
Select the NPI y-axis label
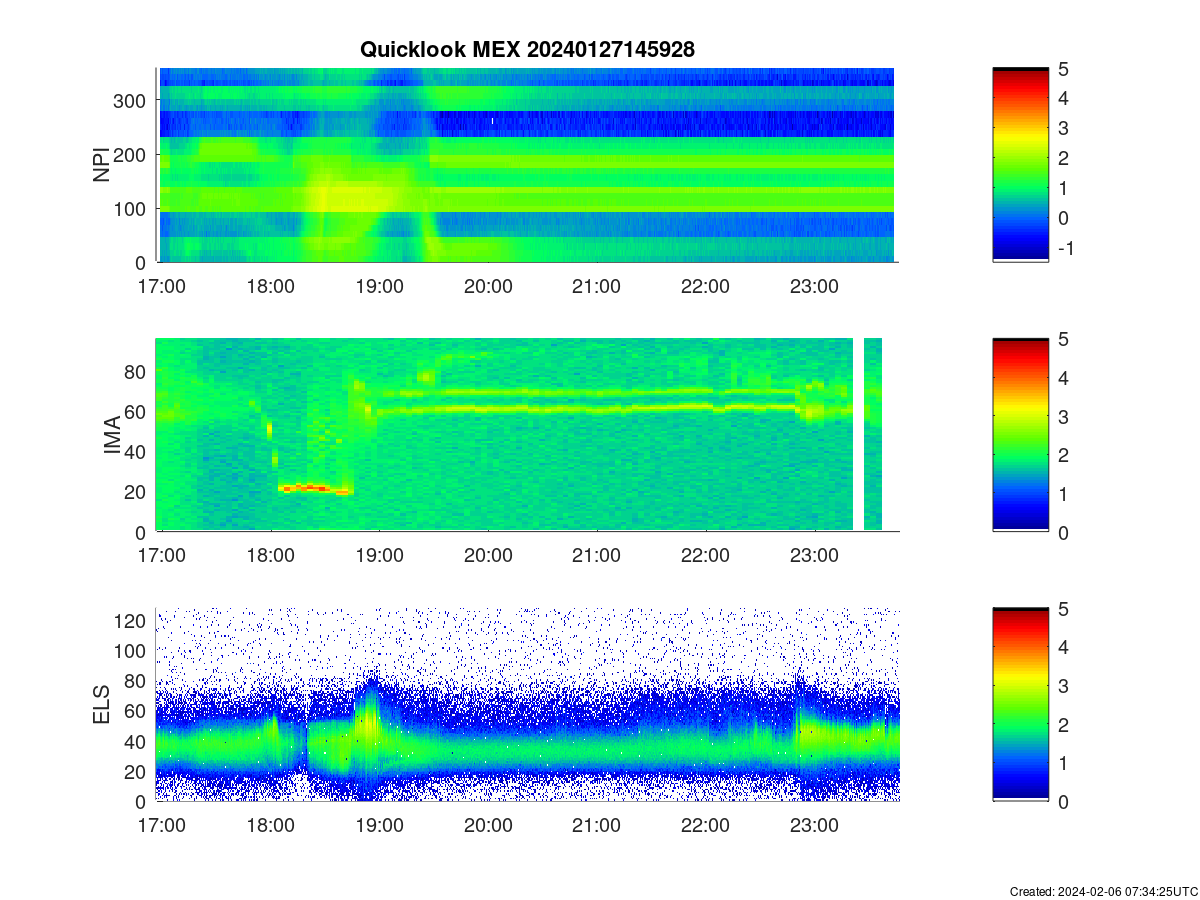(x=101, y=165)
